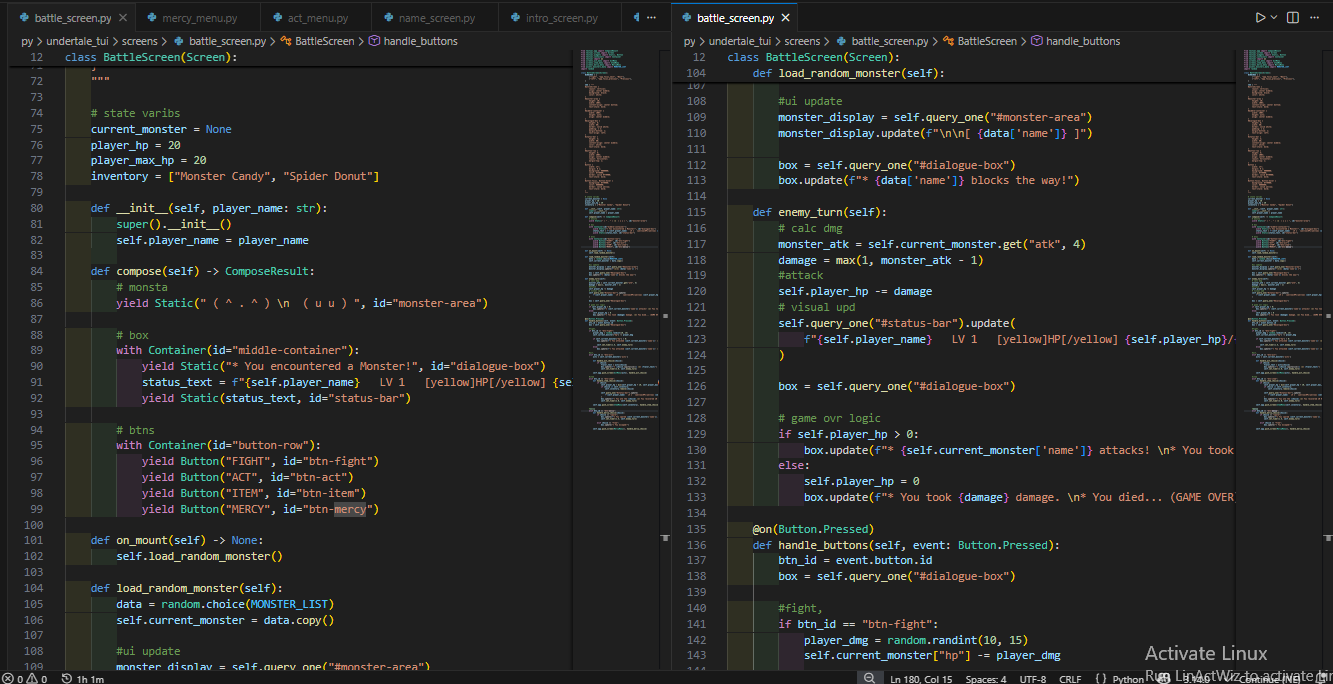This screenshot has width=1333, height=684.
Task: Open the UTF-8 encoding selector
Action: click(x=1032, y=679)
